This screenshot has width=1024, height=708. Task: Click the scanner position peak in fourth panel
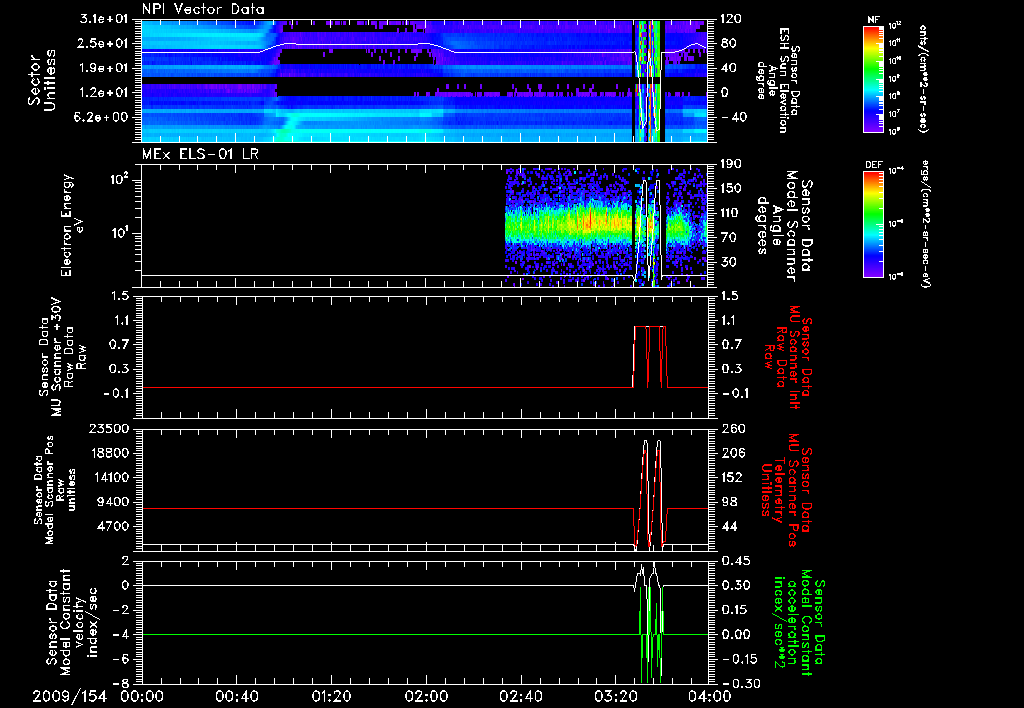[646, 442]
